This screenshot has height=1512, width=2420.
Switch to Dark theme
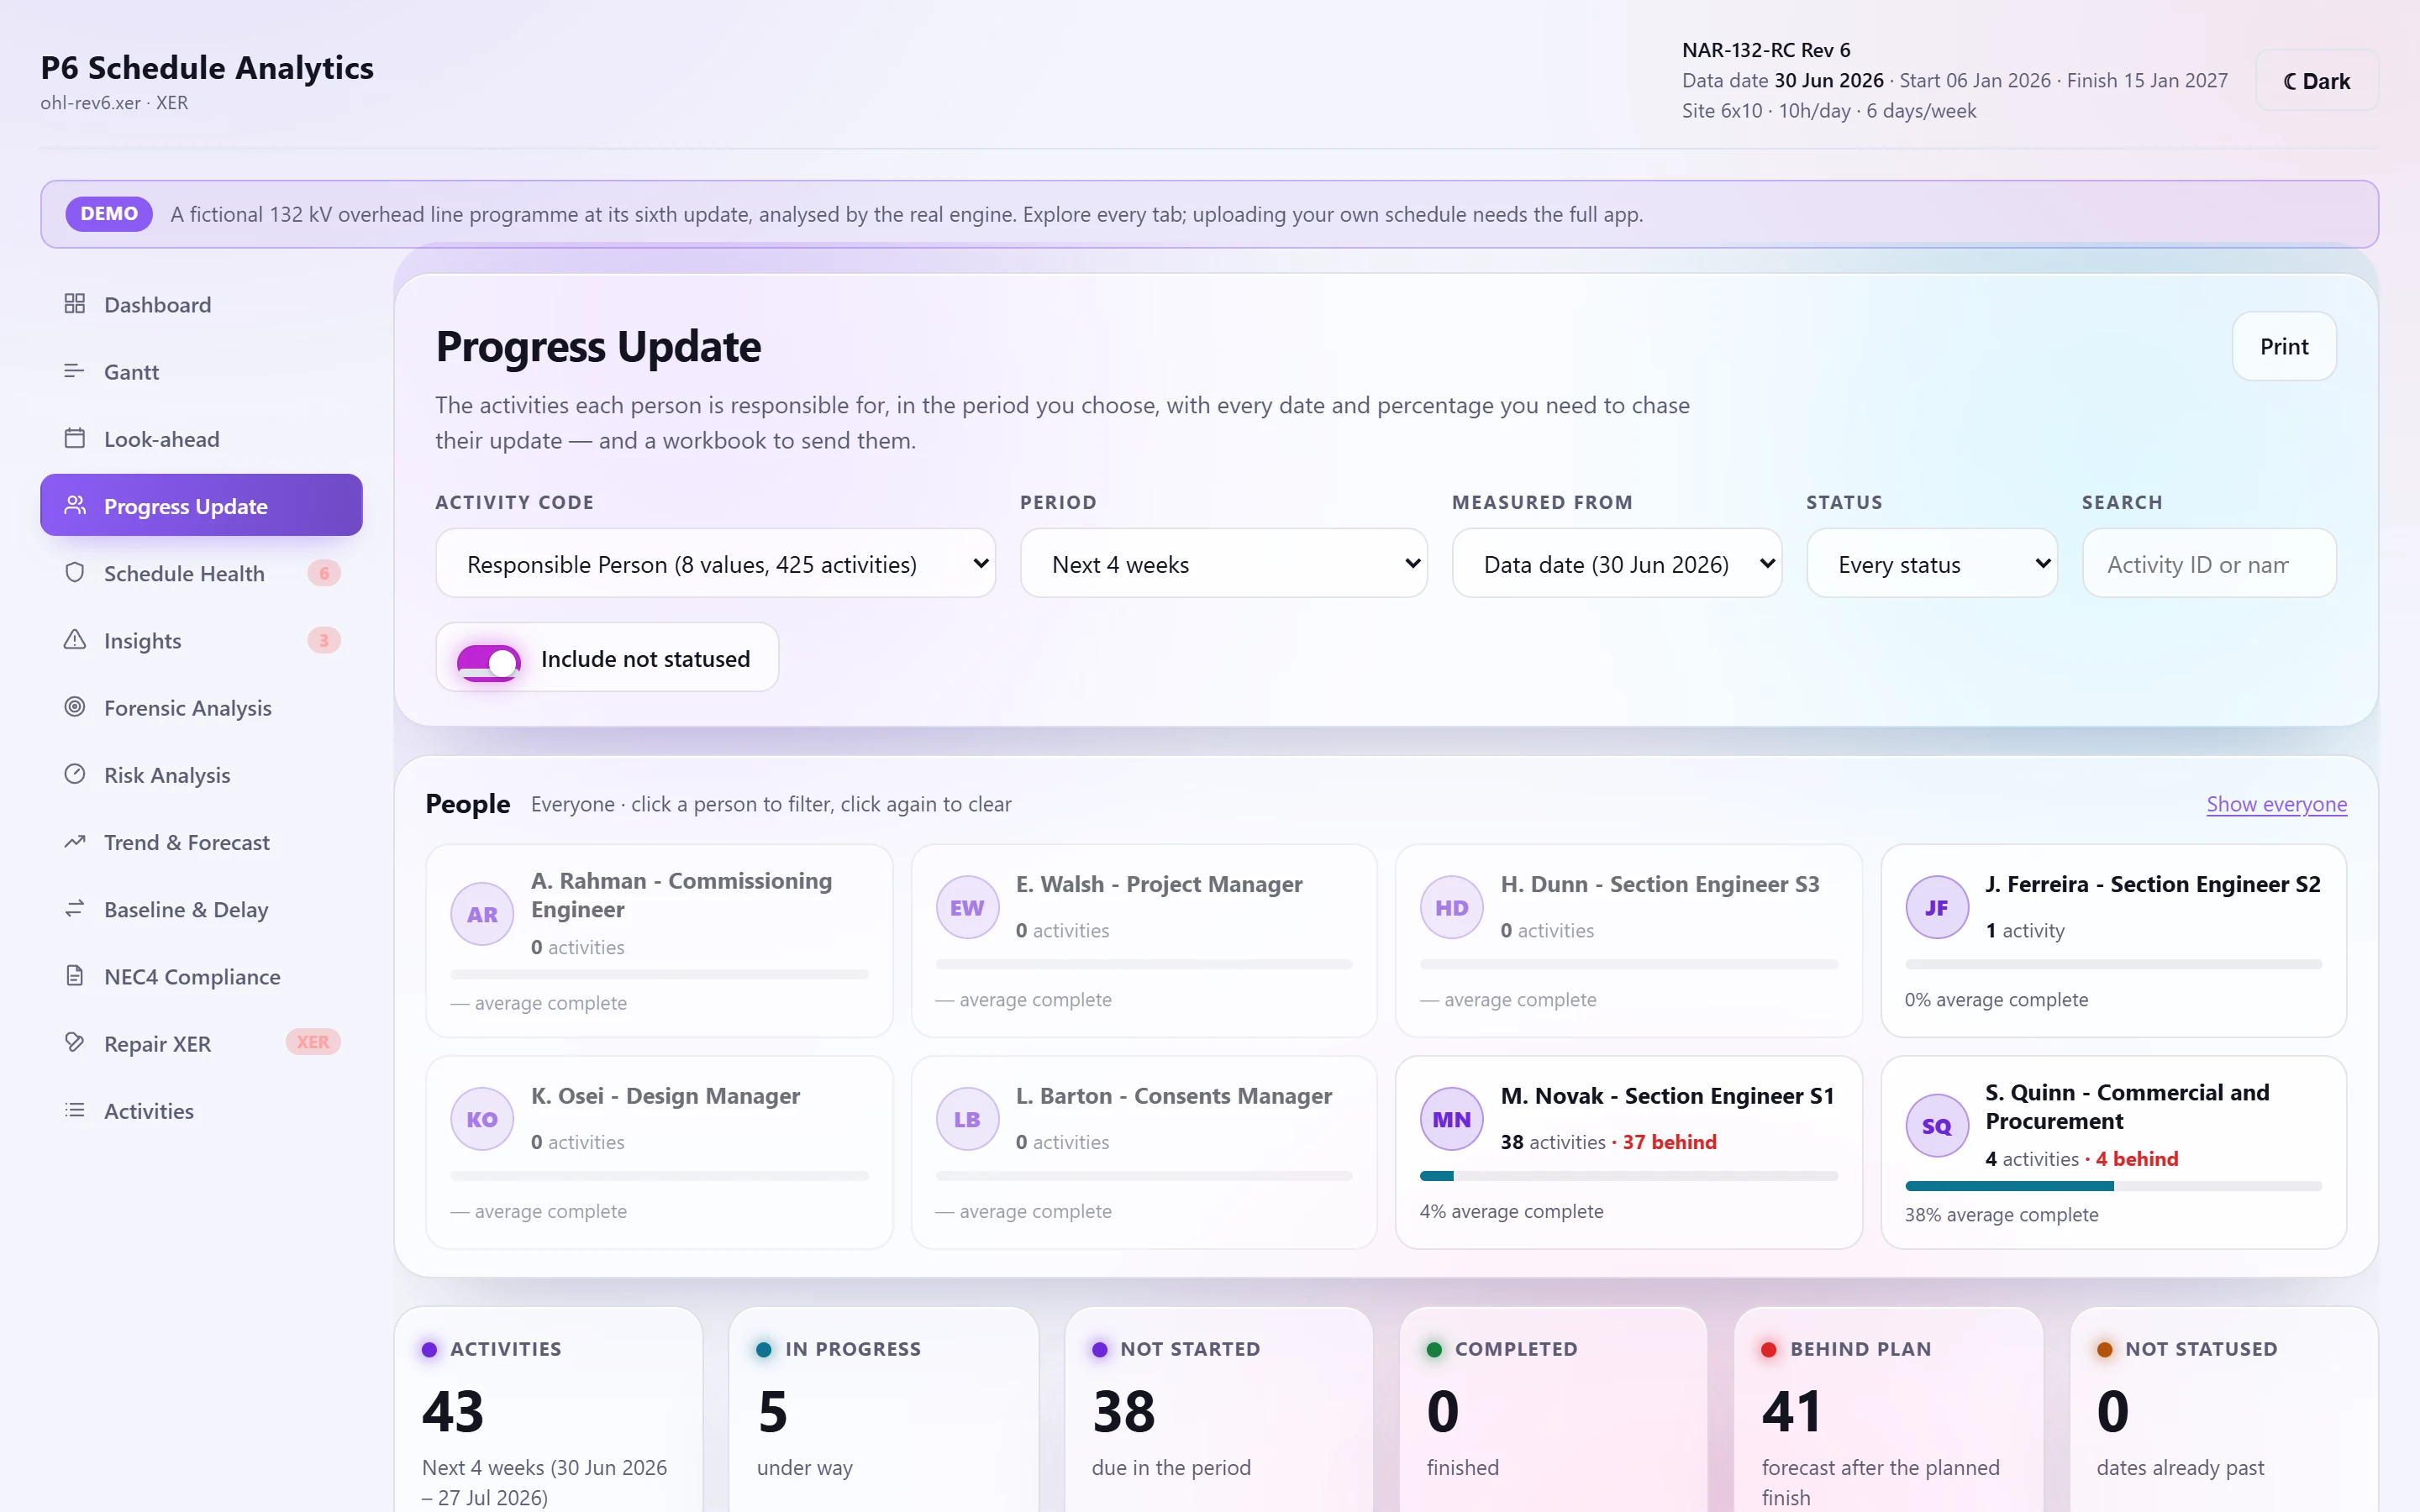tap(2317, 81)
